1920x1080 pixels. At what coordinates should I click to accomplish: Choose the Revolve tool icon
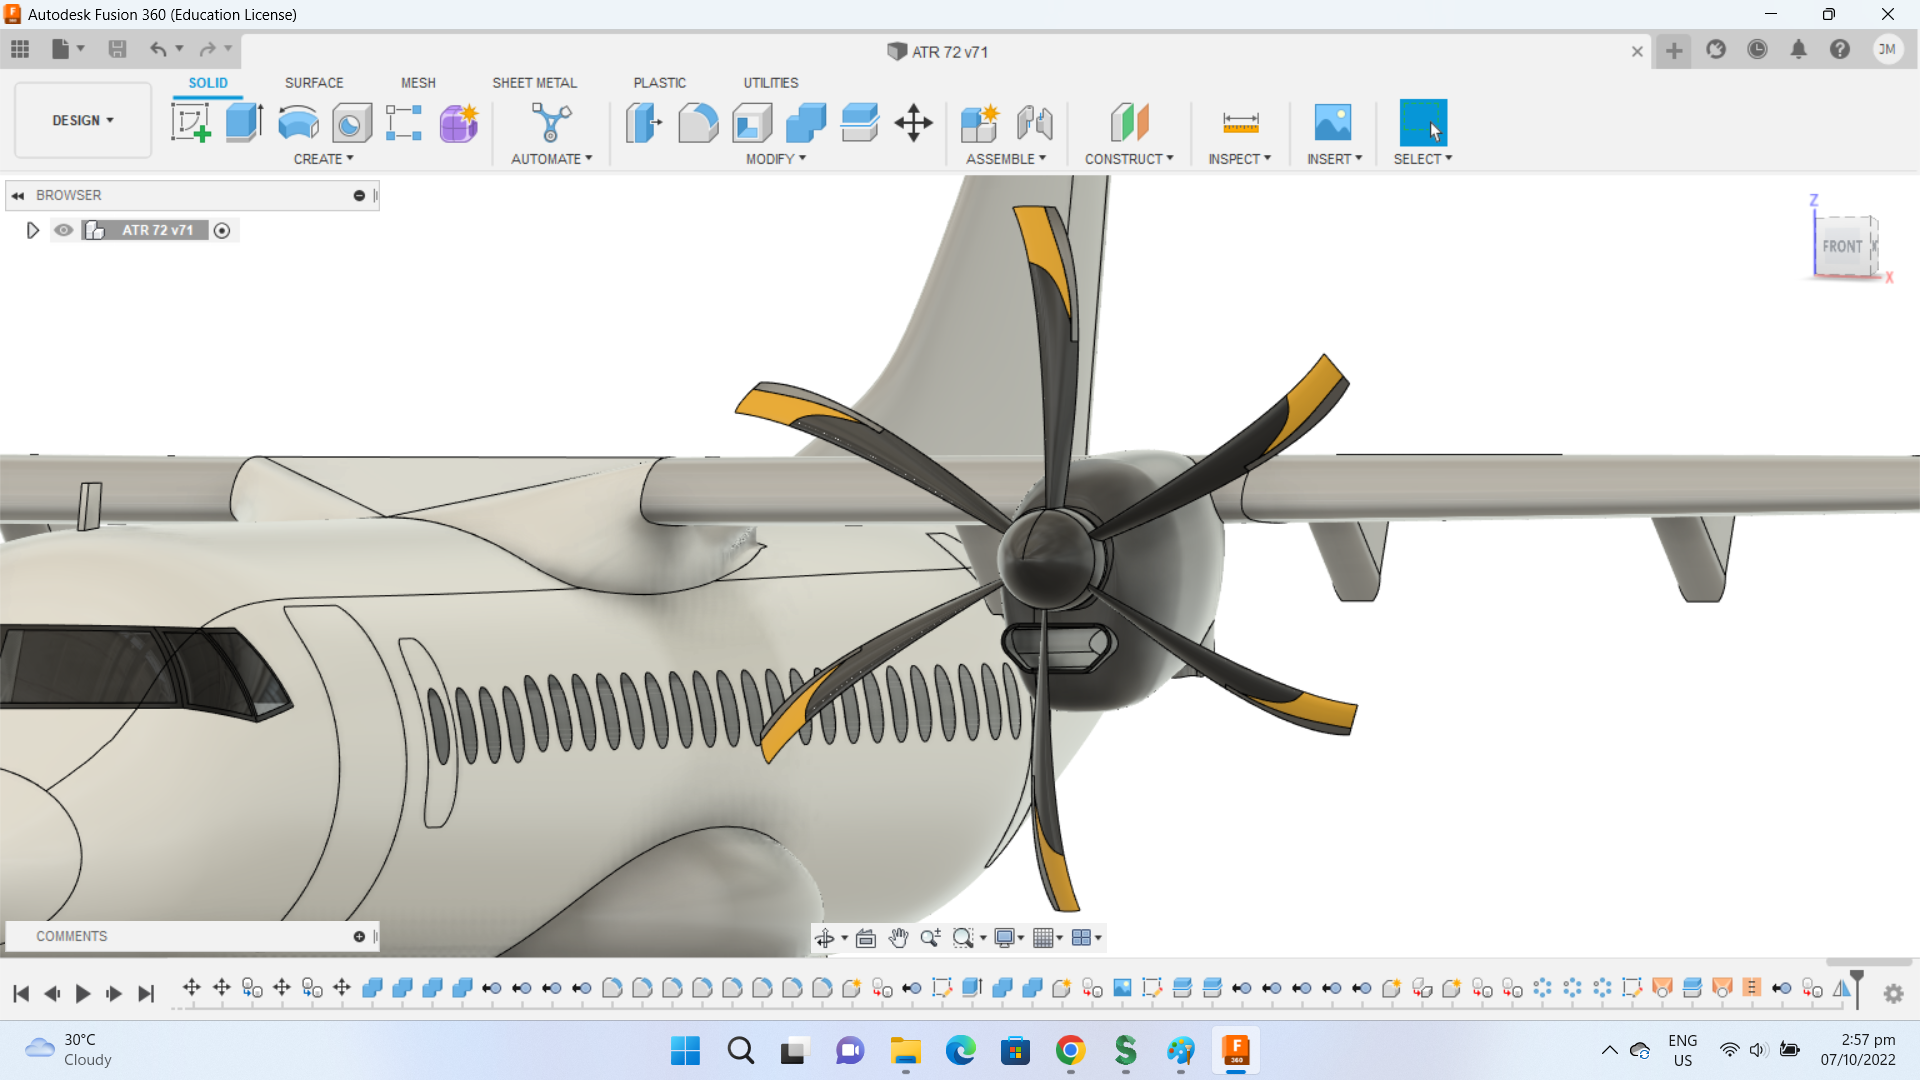tap(298, 123)
